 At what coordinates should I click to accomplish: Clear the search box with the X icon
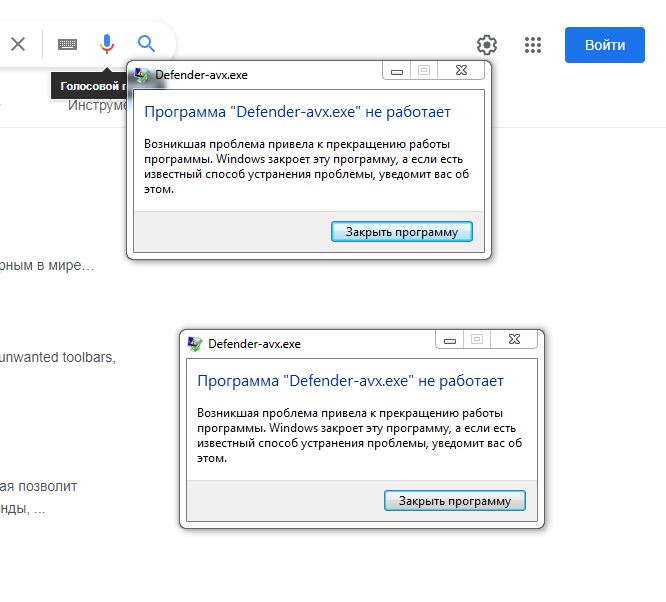(18, 44)
